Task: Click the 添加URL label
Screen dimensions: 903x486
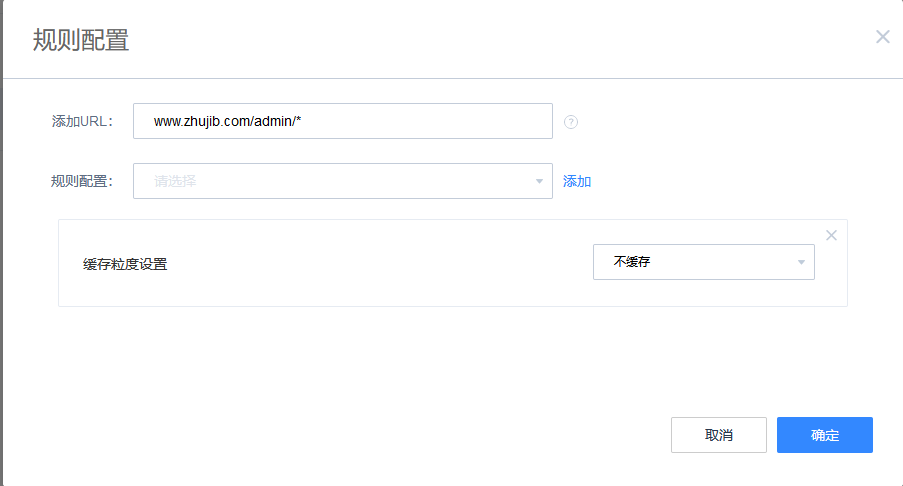Action: tap(82, 121)
